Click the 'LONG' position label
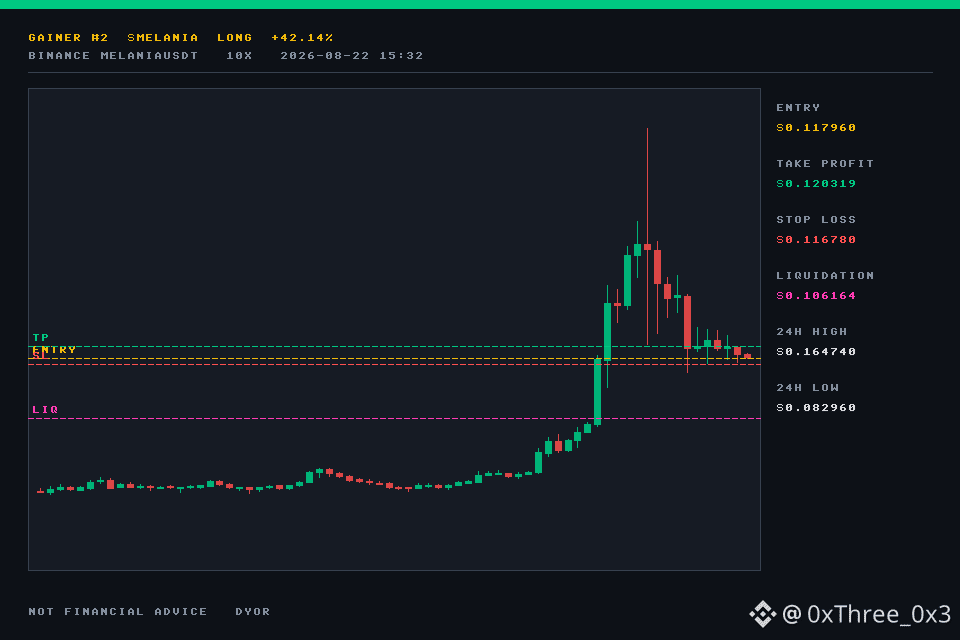 pyautogui.click(x=234, y=37)
